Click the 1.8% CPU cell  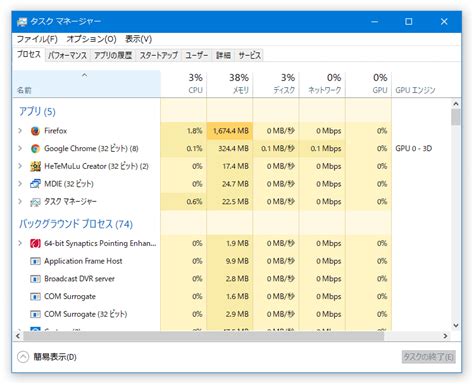(183, 131)
